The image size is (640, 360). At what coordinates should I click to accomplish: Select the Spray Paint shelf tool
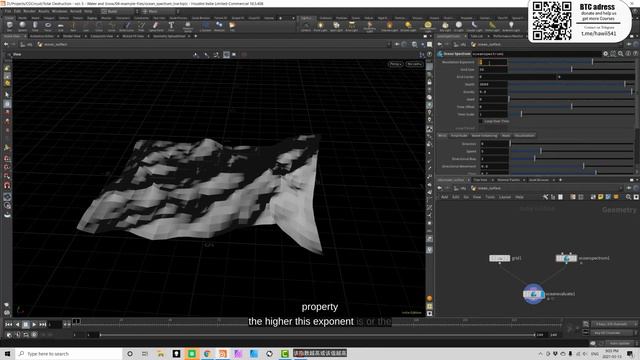156,26
